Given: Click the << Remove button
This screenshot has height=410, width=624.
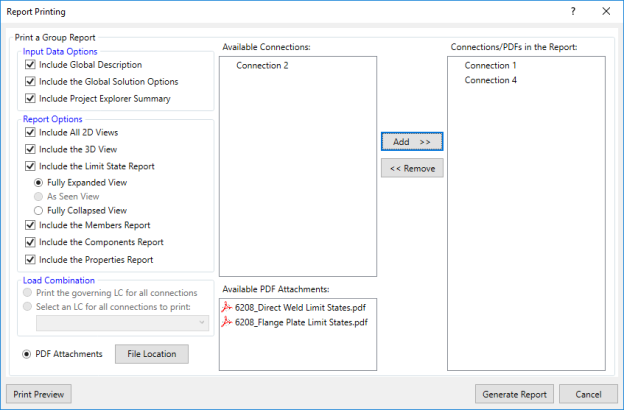Looking at the screenshot, I should (411, 168).
